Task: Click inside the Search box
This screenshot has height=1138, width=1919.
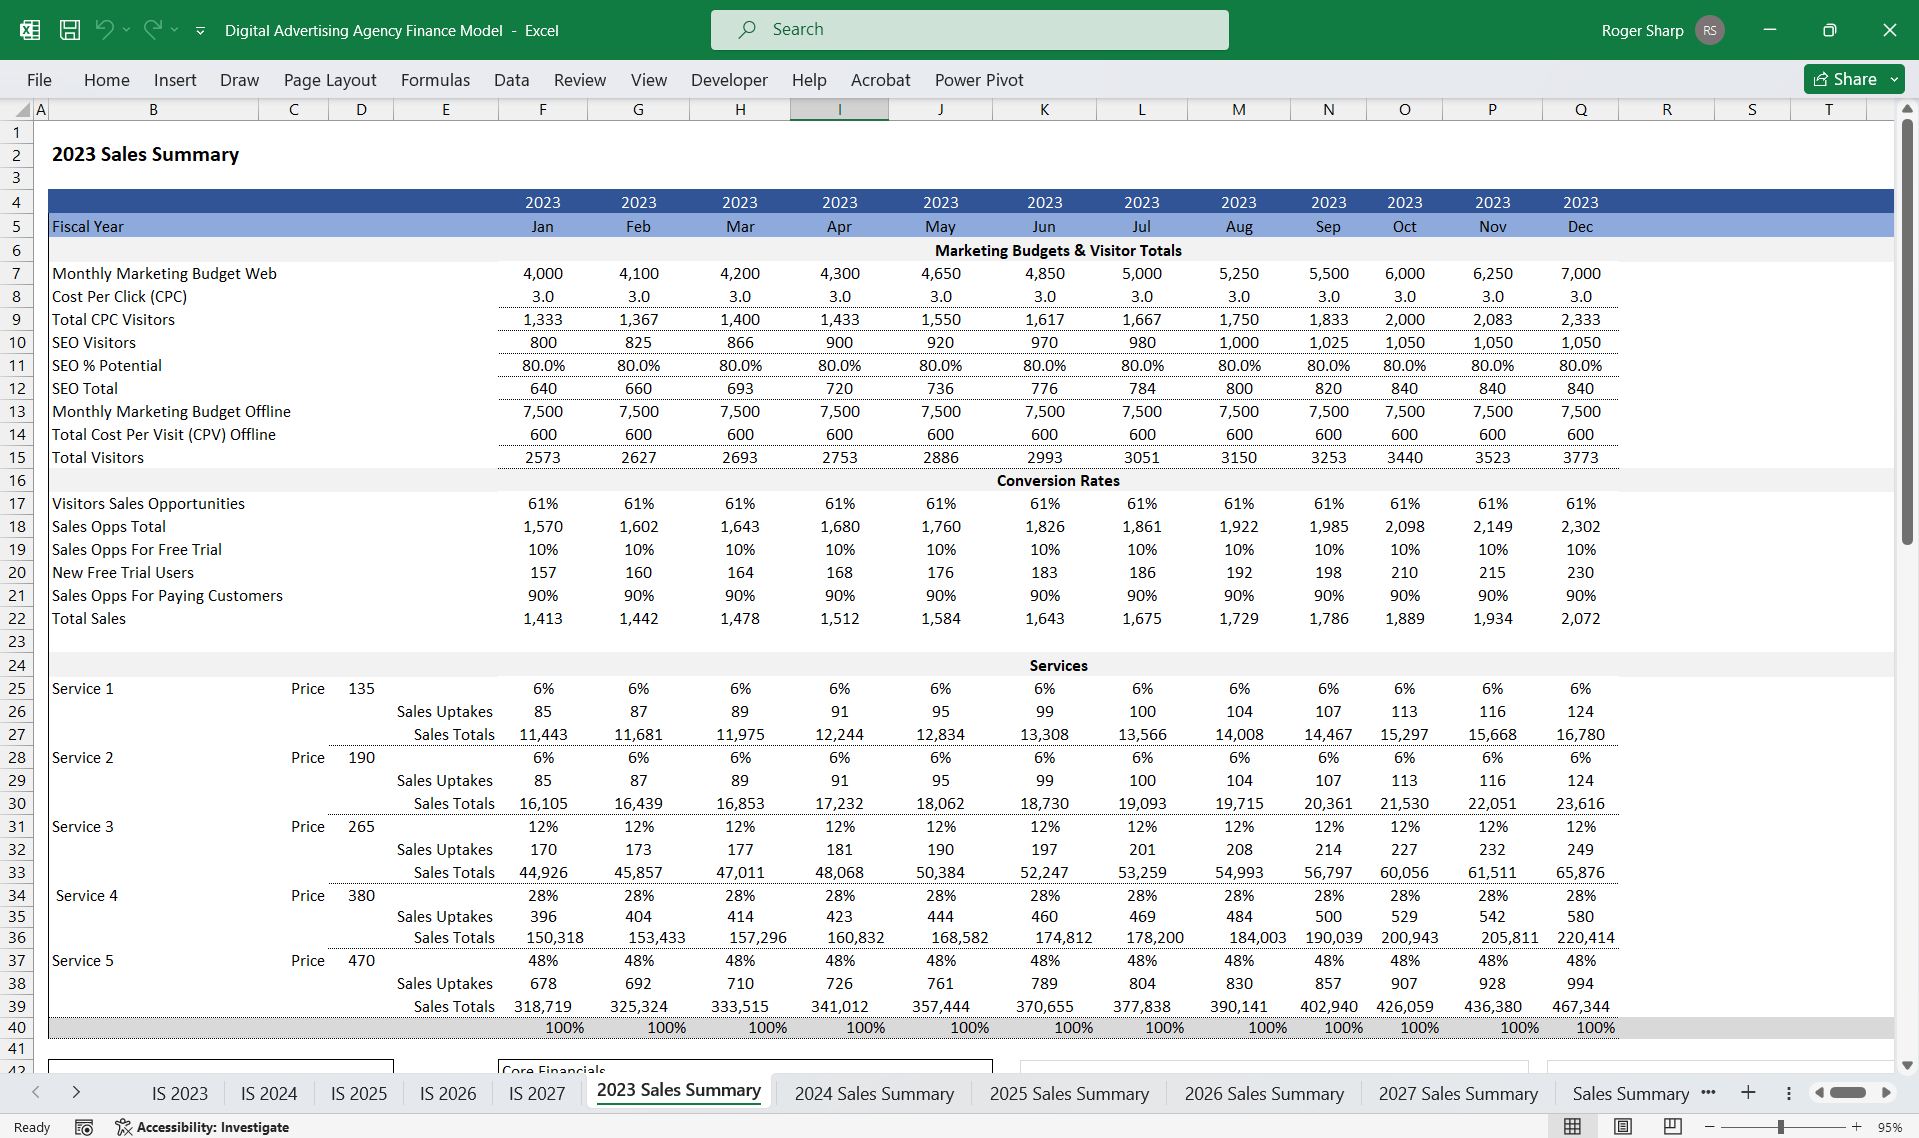Action: 969,30
